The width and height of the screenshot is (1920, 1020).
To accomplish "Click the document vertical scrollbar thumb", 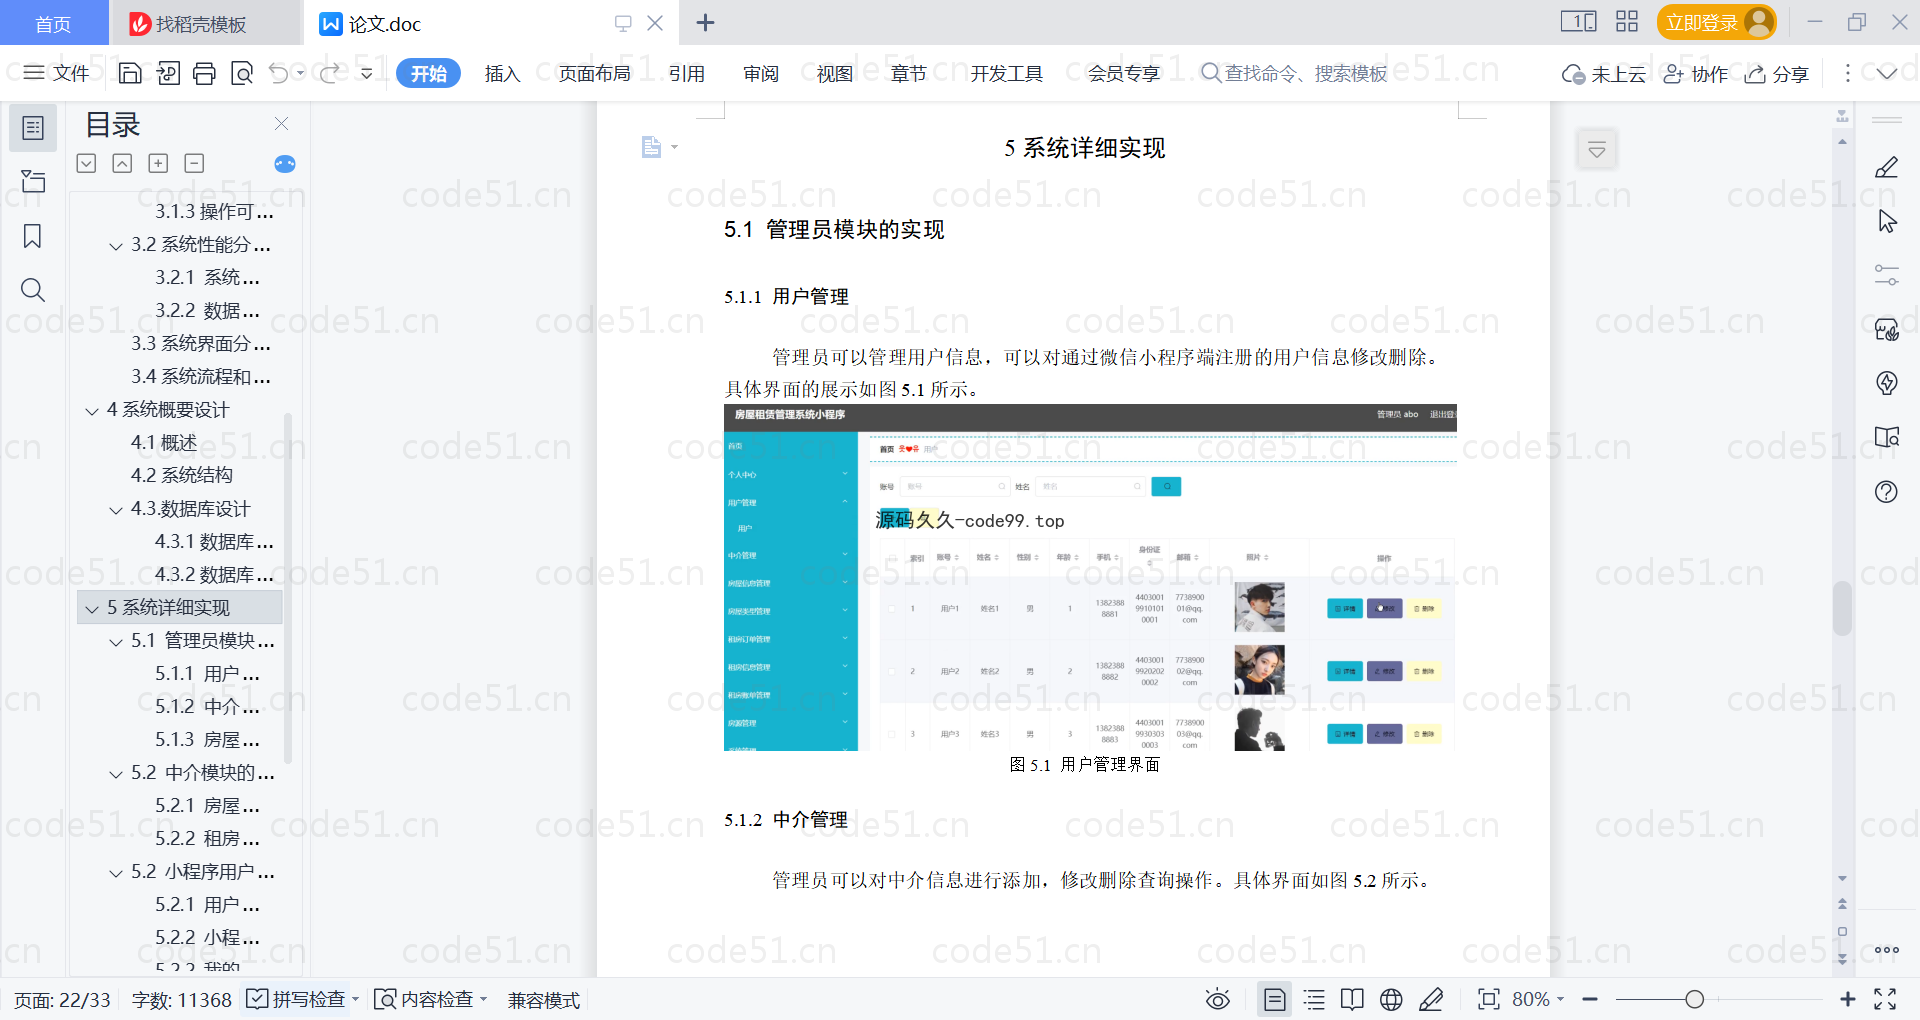I will pyautogui.click(x=1842, y=608).
